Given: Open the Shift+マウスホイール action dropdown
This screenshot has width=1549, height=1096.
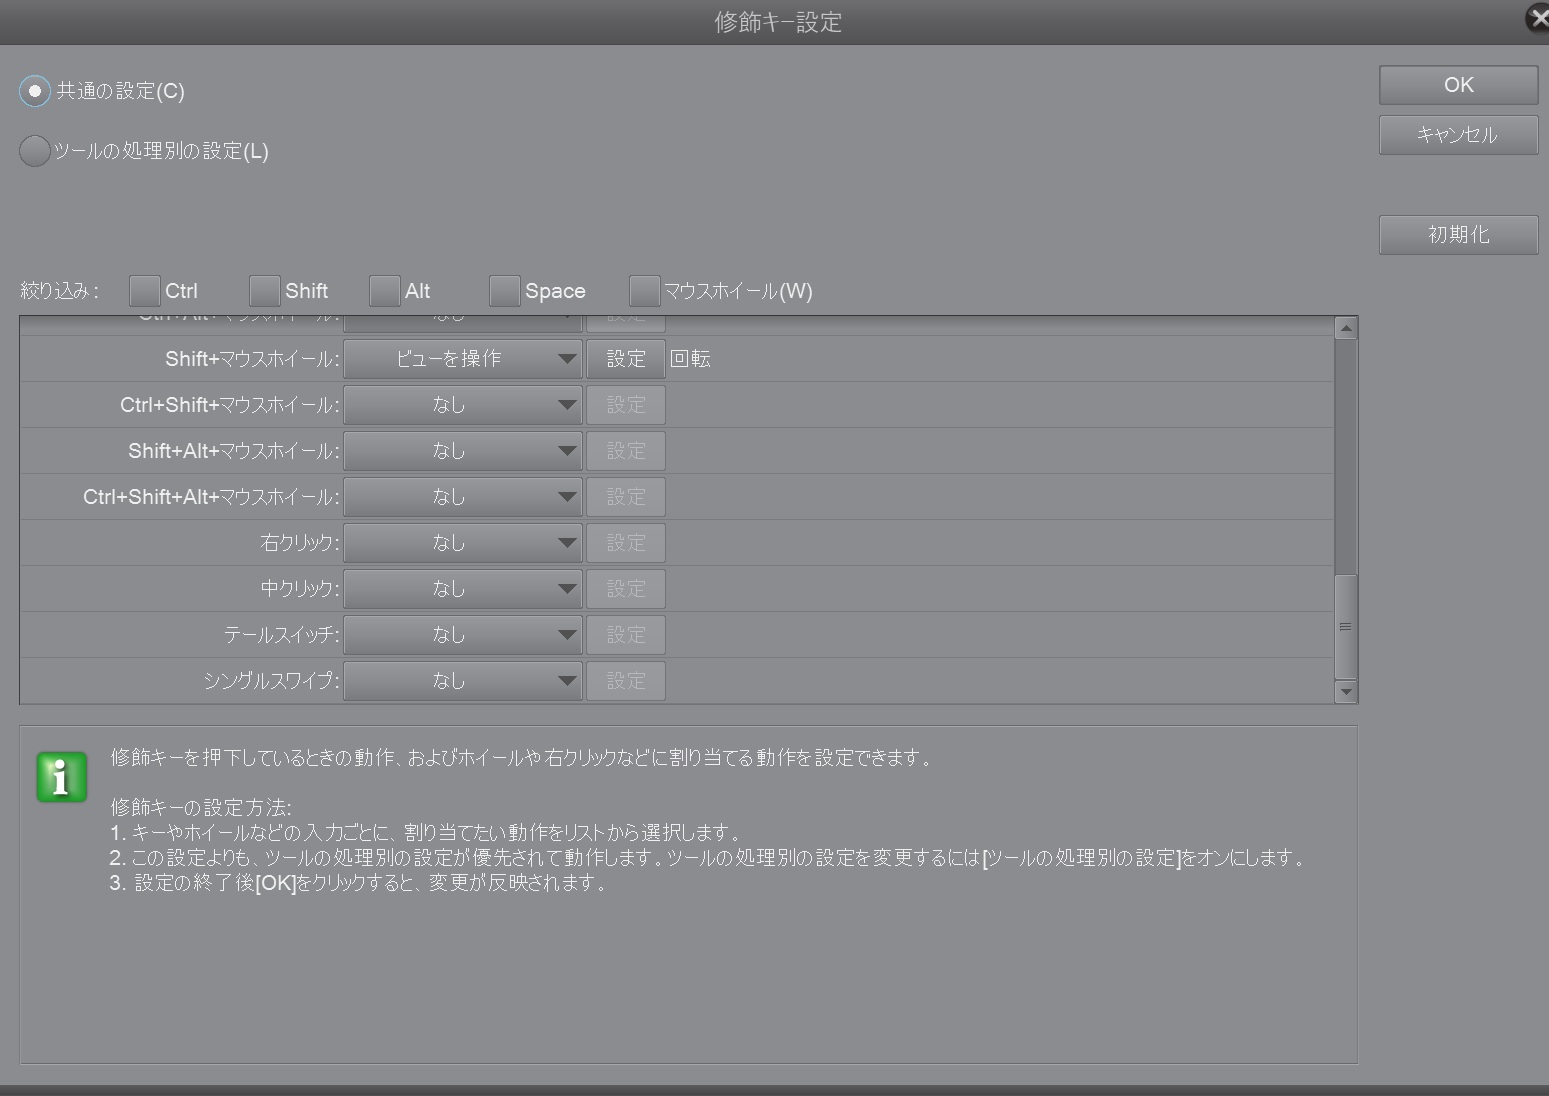Looking at the screenshot, I should tap(463, 359).
